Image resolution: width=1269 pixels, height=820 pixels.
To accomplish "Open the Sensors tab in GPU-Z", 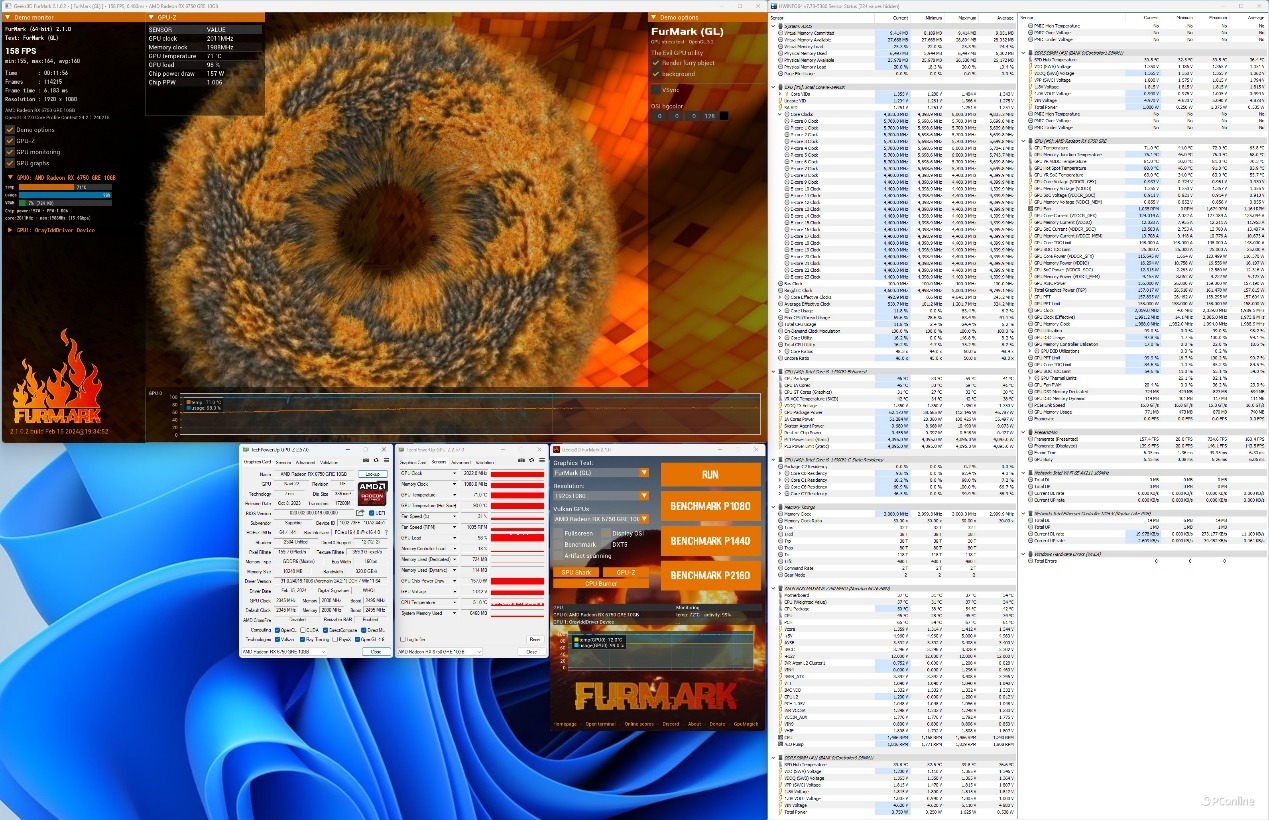I will click(x=285, y=462).
